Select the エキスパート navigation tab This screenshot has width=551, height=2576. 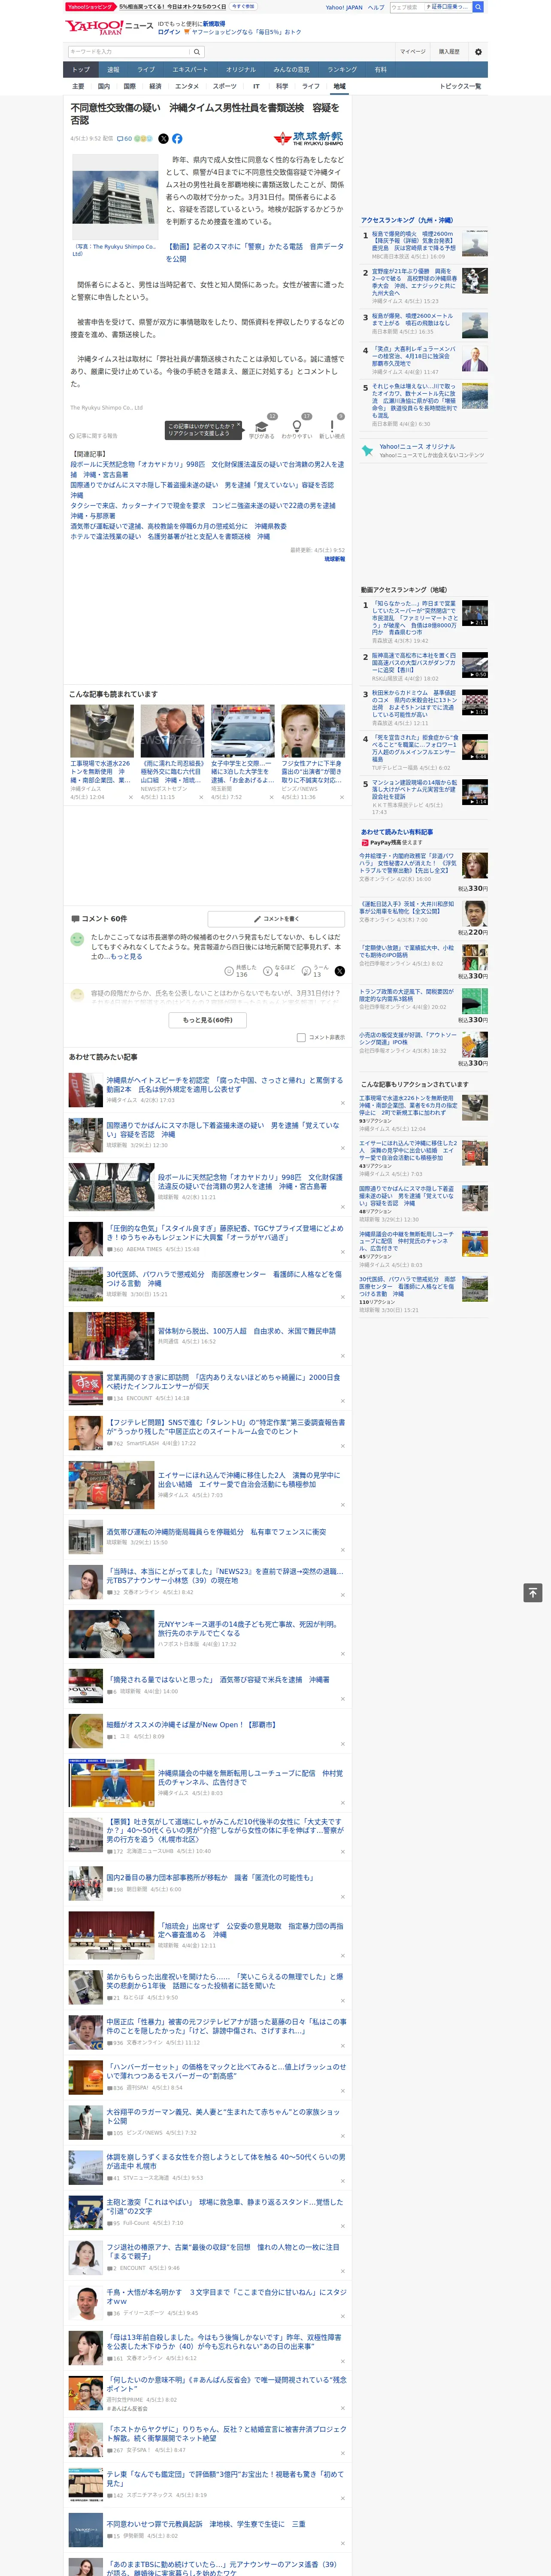(190, 70)
